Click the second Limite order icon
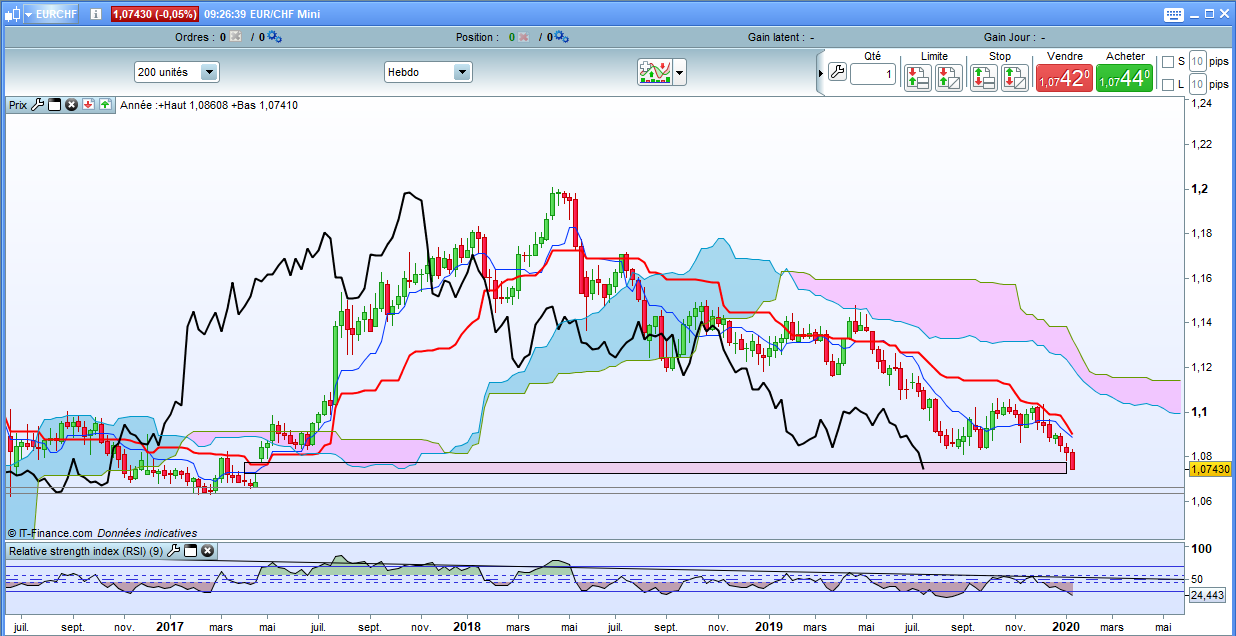The image size is (1236, 636). [949, 77]
